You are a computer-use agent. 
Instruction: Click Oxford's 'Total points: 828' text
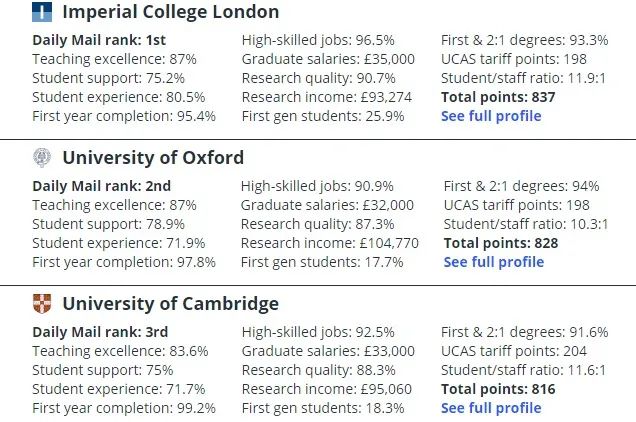pos(501,243)
